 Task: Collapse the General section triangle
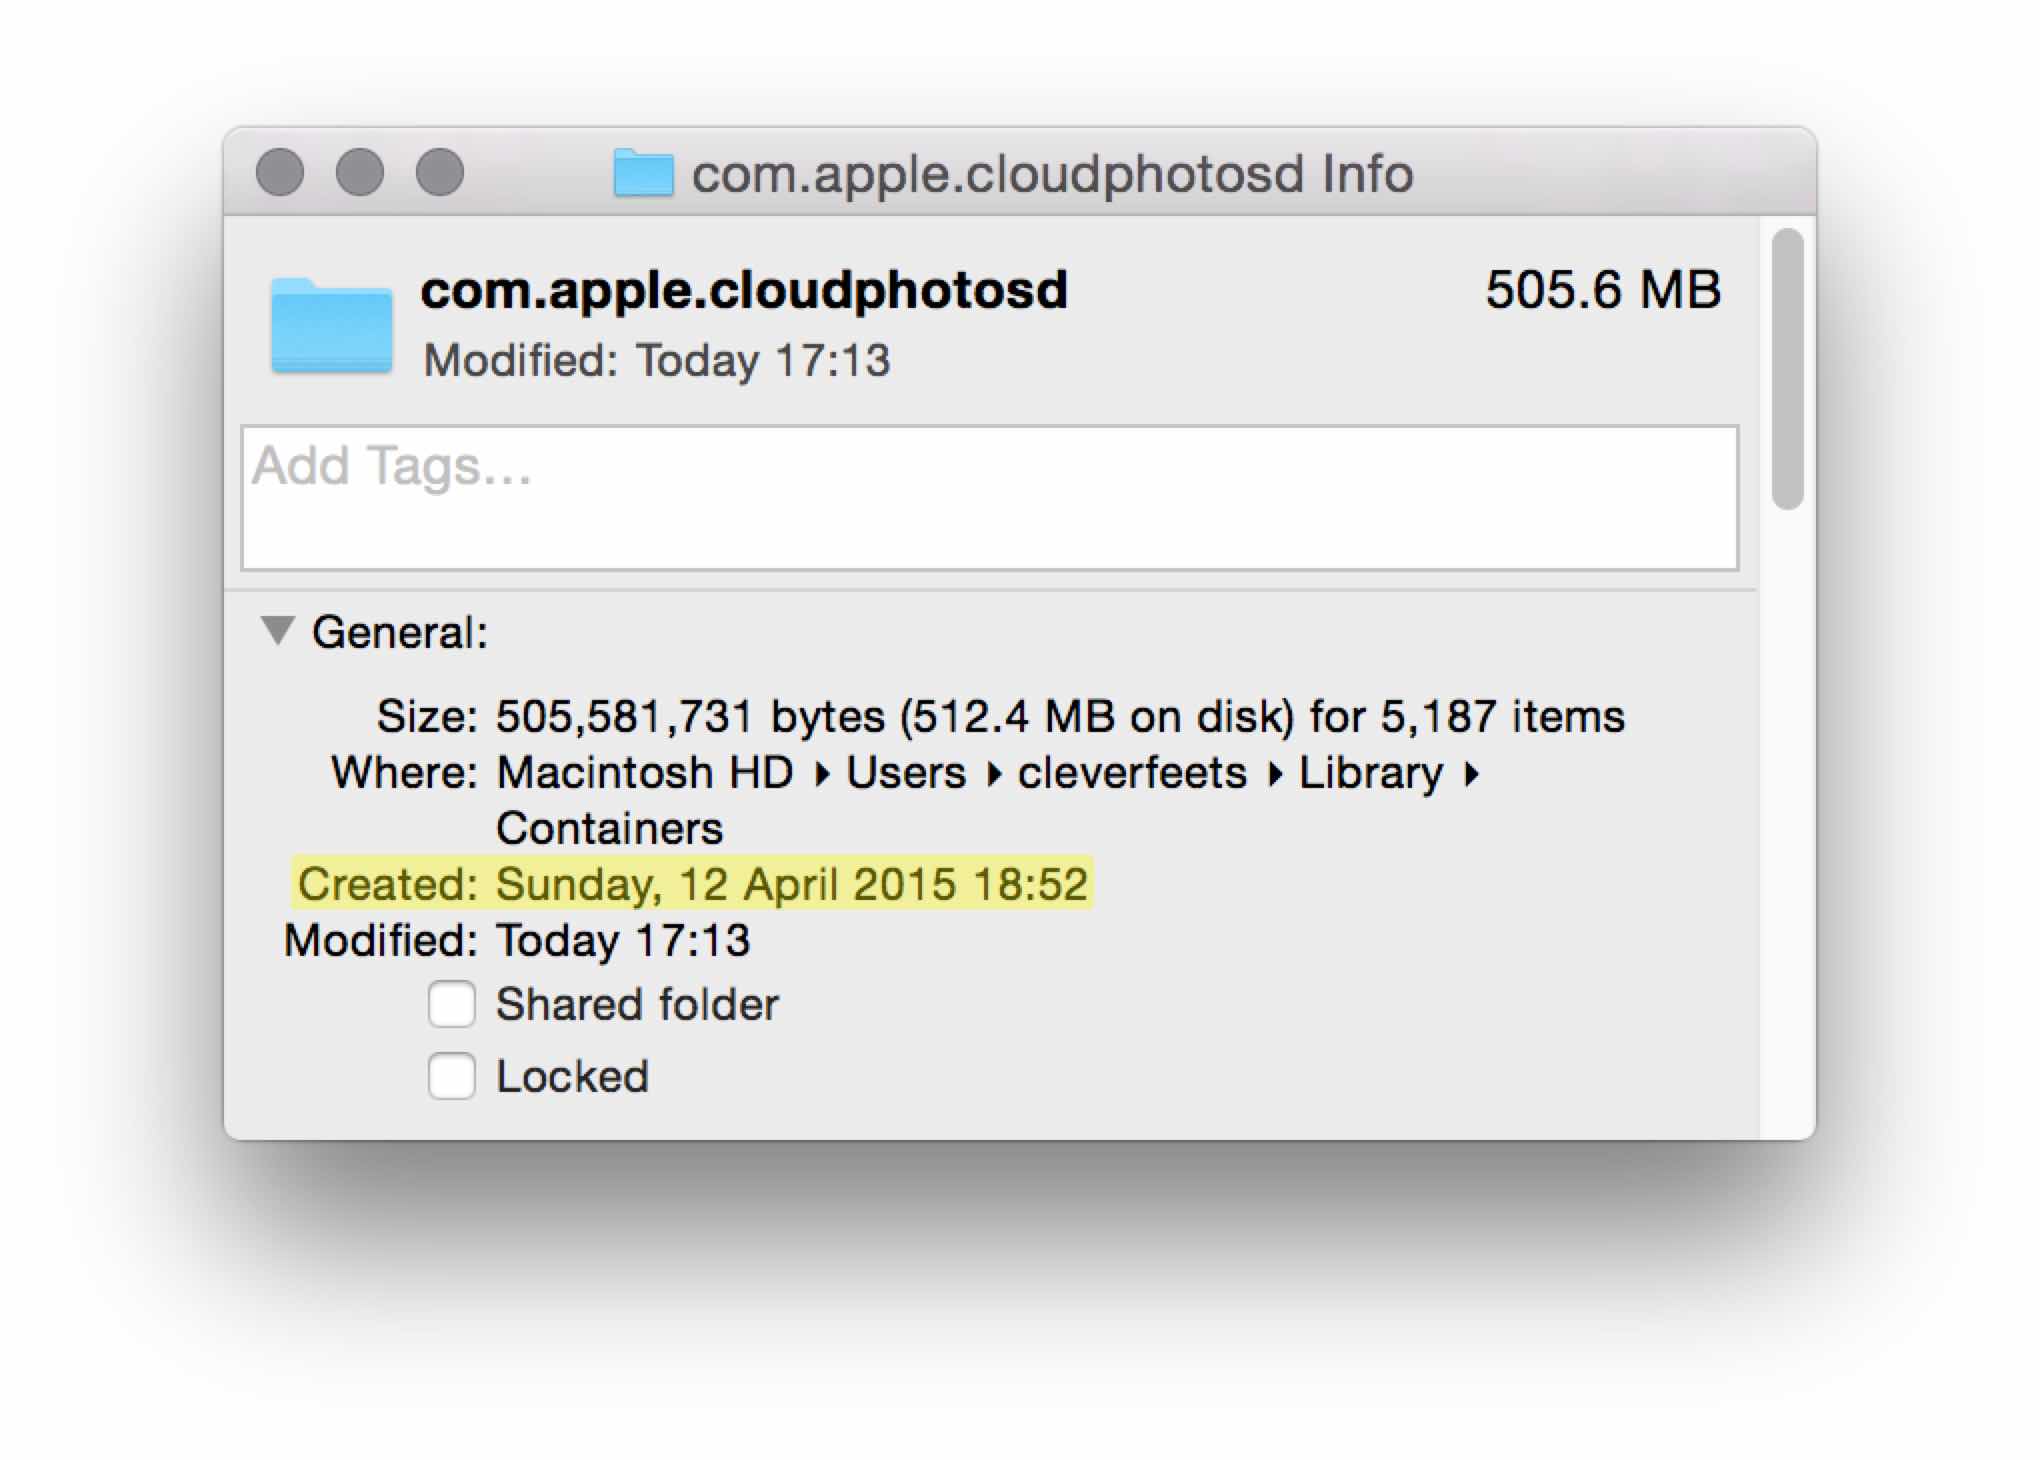click(x=277, y=630)
